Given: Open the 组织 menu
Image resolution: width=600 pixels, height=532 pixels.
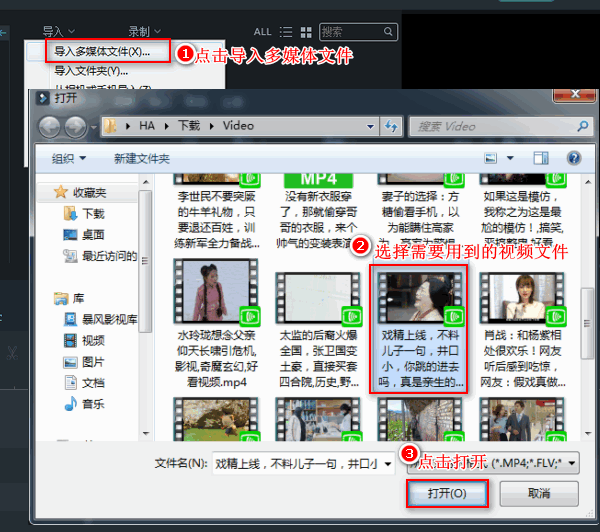Looking at the screenshot, I should tap(69, 158).
